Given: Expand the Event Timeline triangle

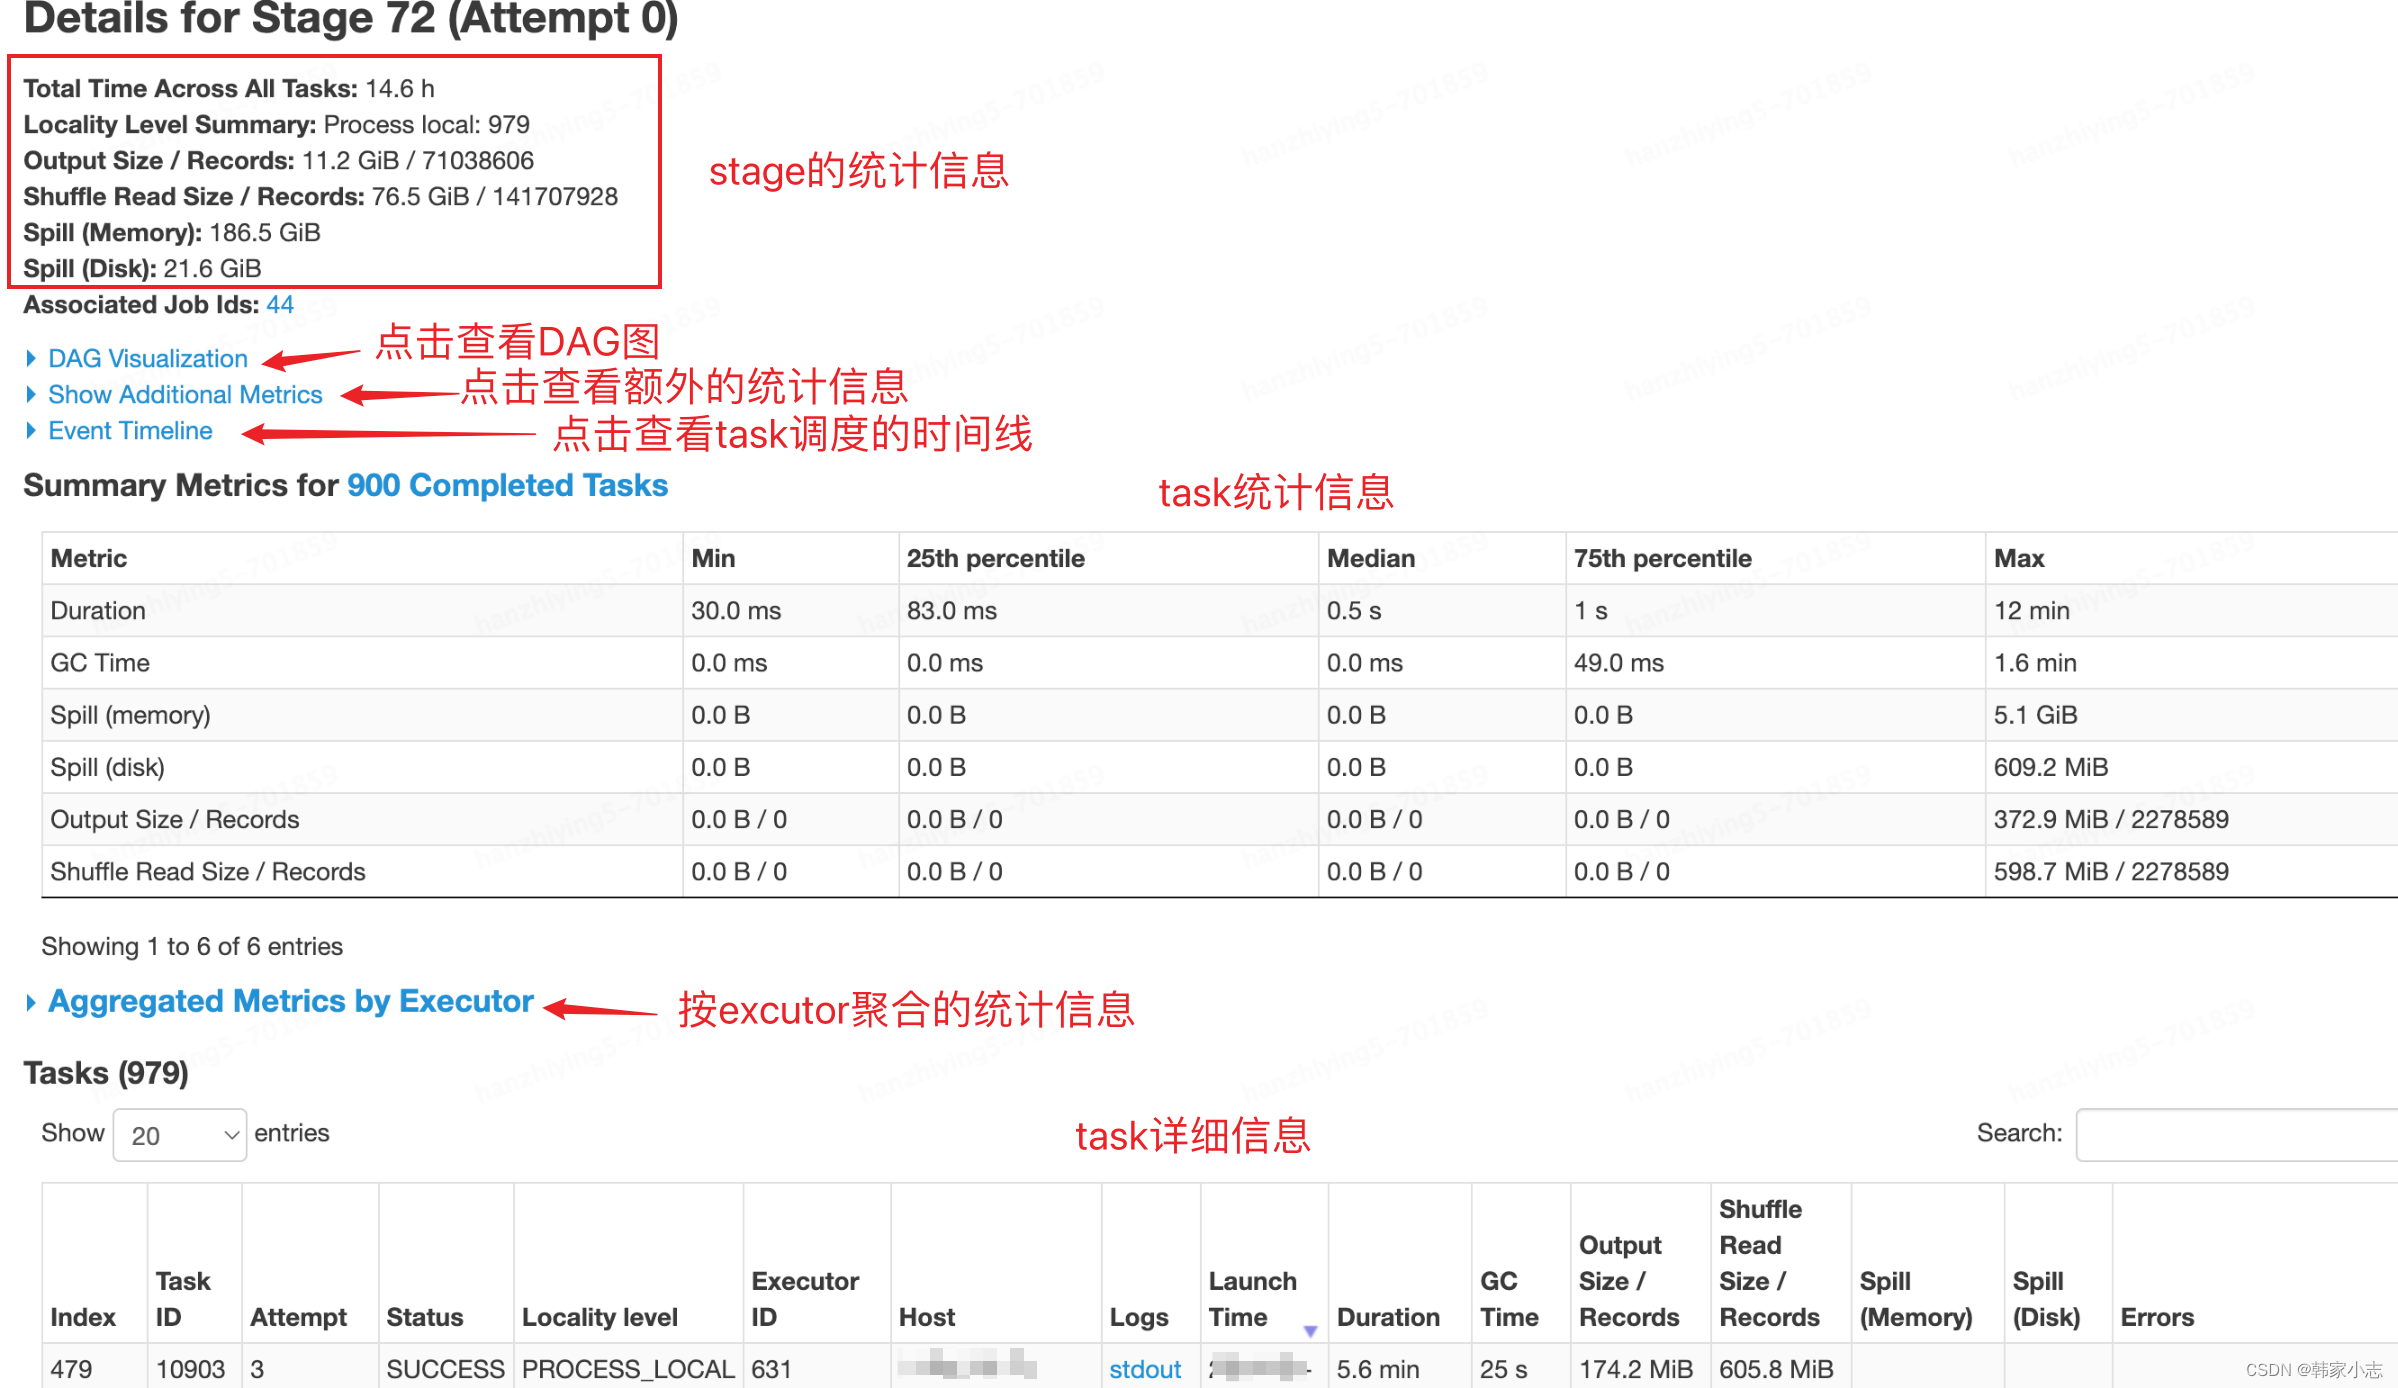Looking at the screenshot, I should point(31,430).
